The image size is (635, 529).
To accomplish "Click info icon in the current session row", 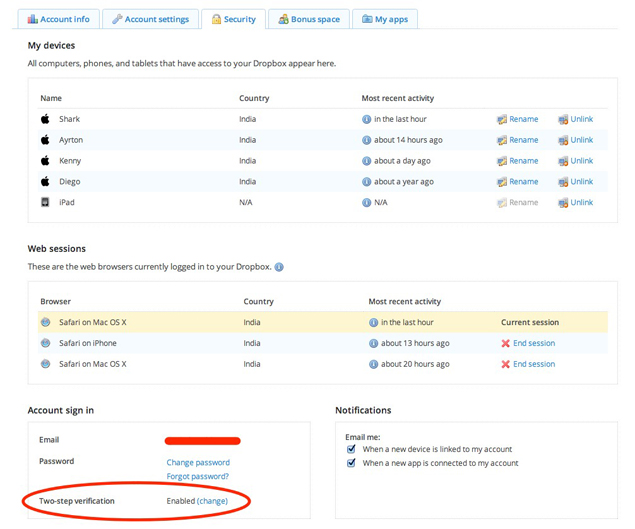I will [373, 323].
